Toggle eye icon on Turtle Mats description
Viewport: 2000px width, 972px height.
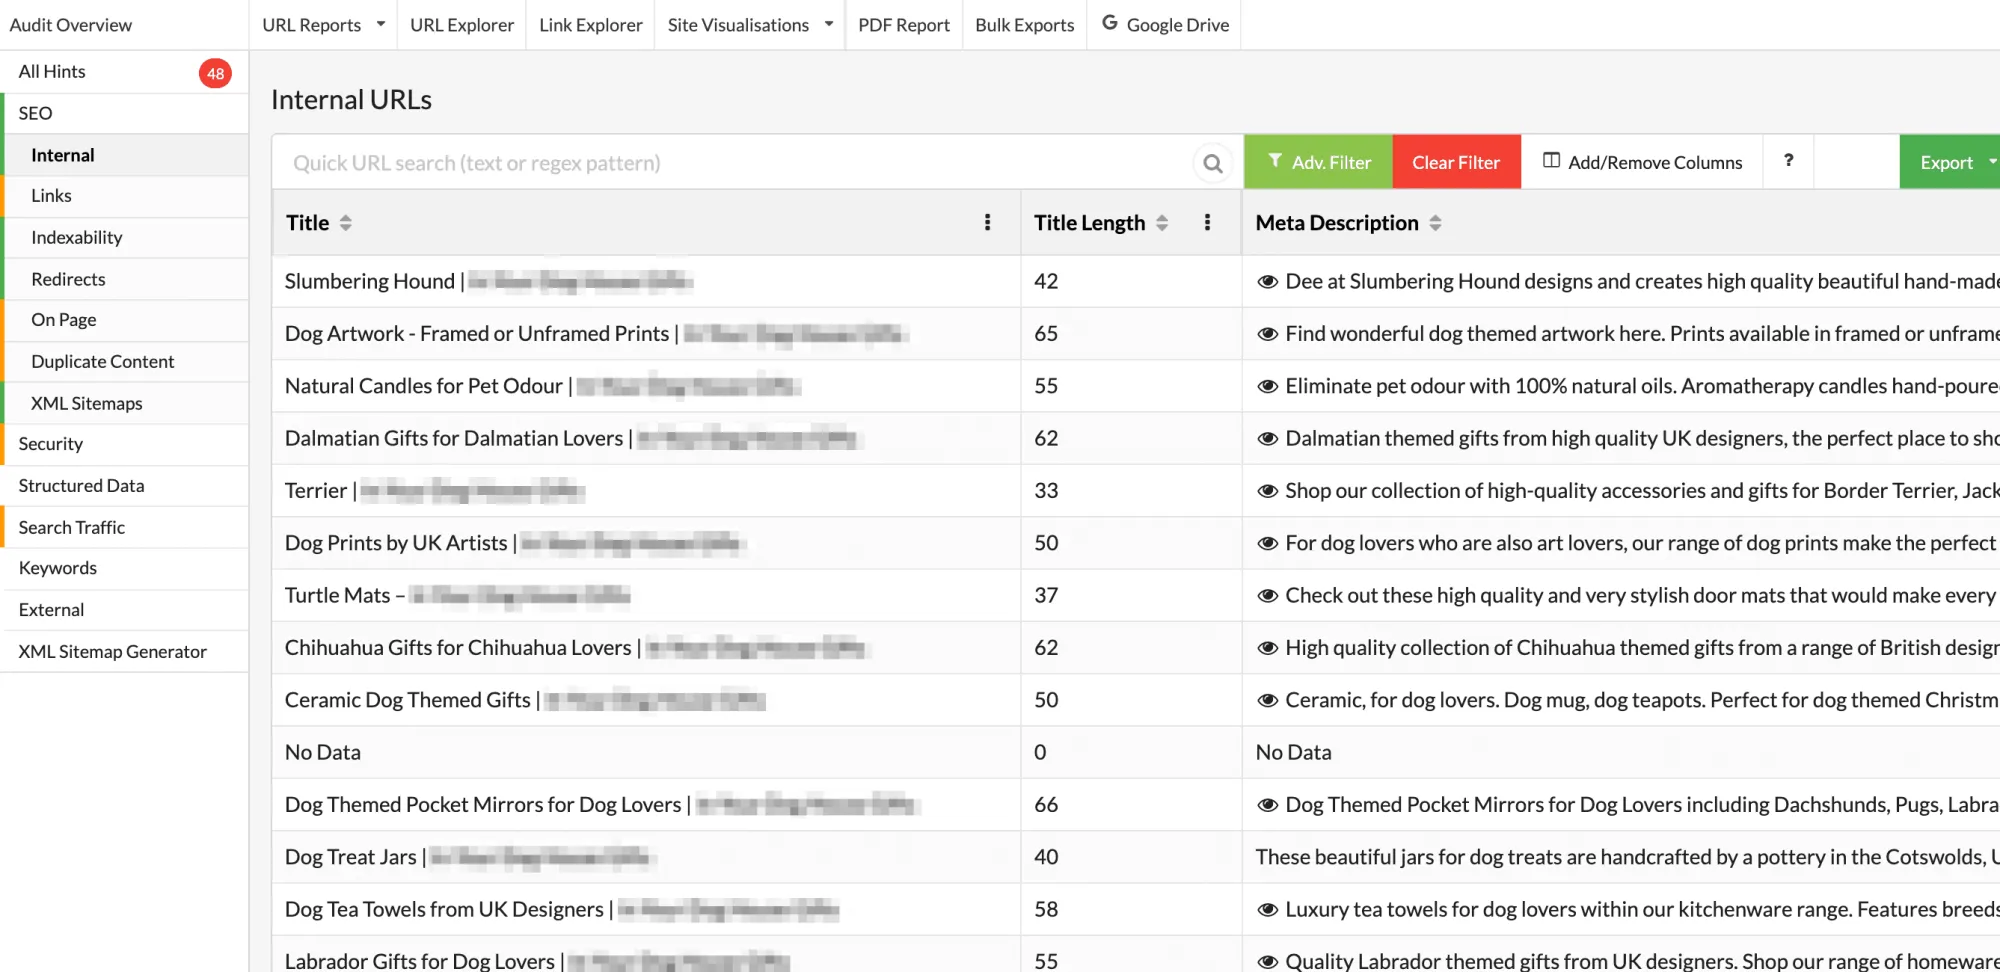[x=1267, y=596]
